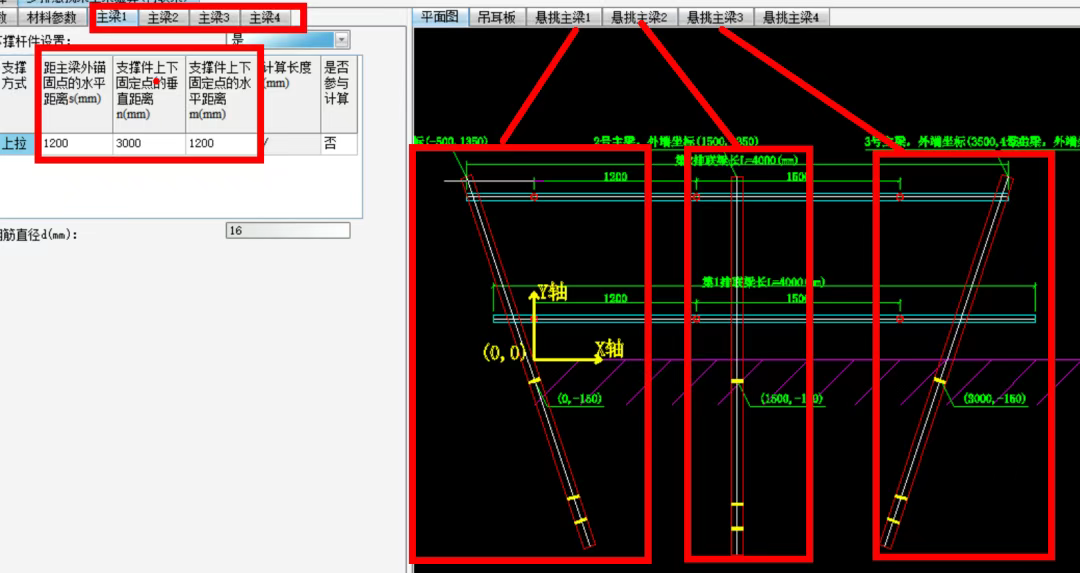Viewport: 1080px width, 573px height.
Task: Click the 1200 cell under 距主梁外锚固点的水平距离s
Action: click(74, 143)
